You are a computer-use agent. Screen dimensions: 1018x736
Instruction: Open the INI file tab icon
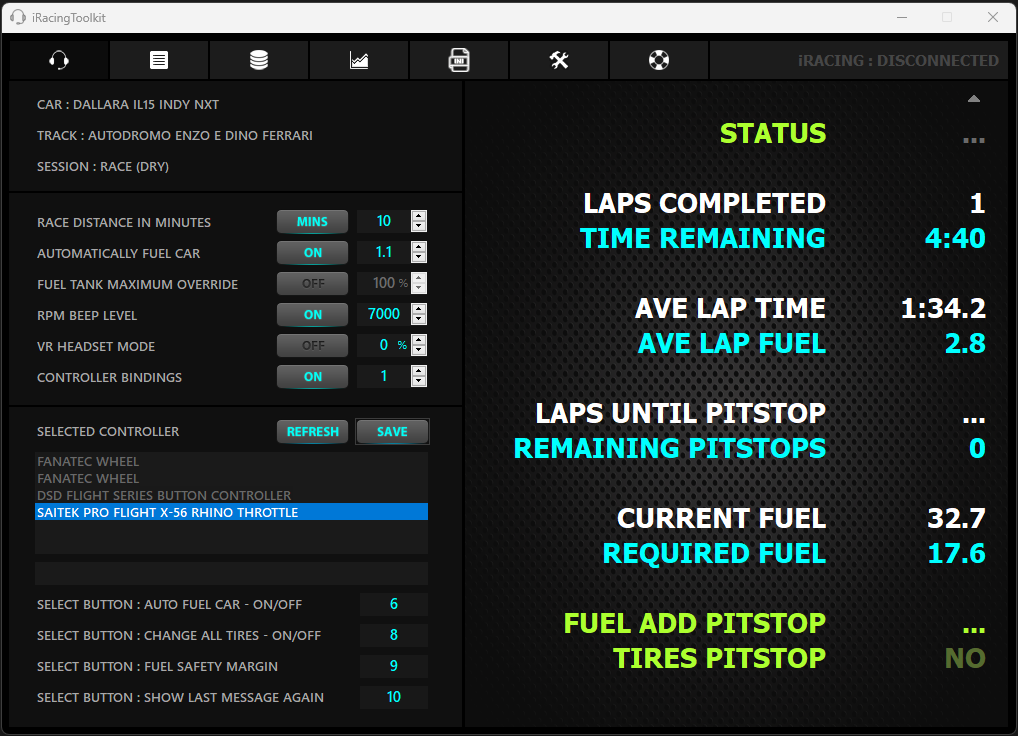(459, 60)
